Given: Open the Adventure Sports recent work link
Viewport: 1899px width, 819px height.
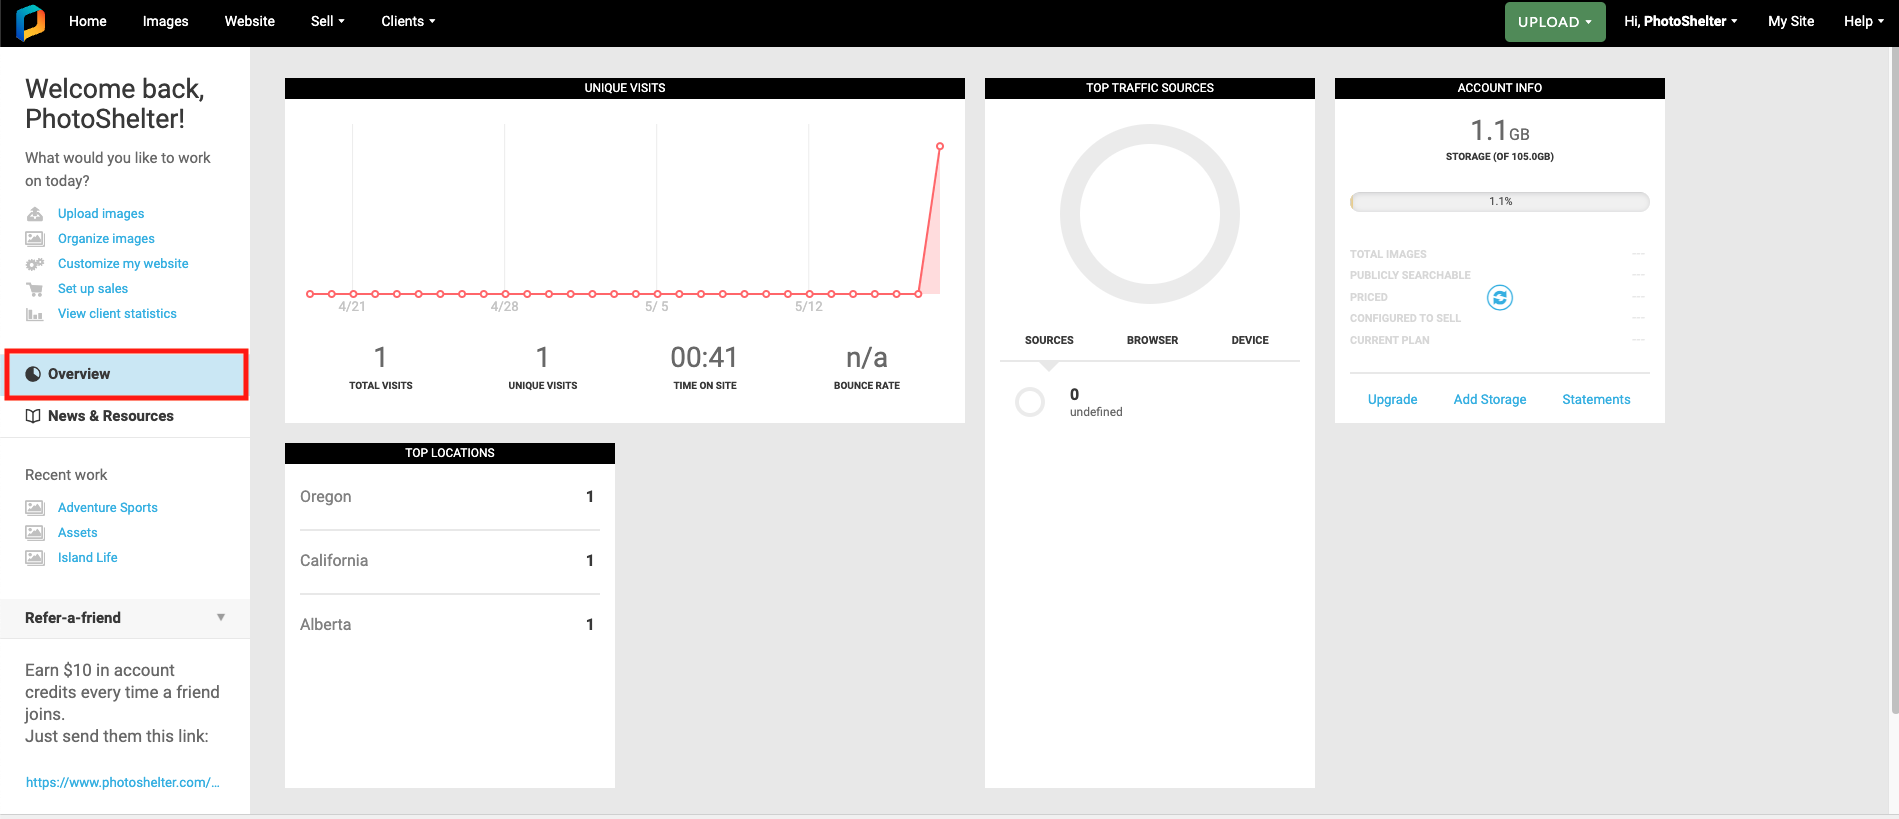Looking at the screenshot, I should coord(108,508).
